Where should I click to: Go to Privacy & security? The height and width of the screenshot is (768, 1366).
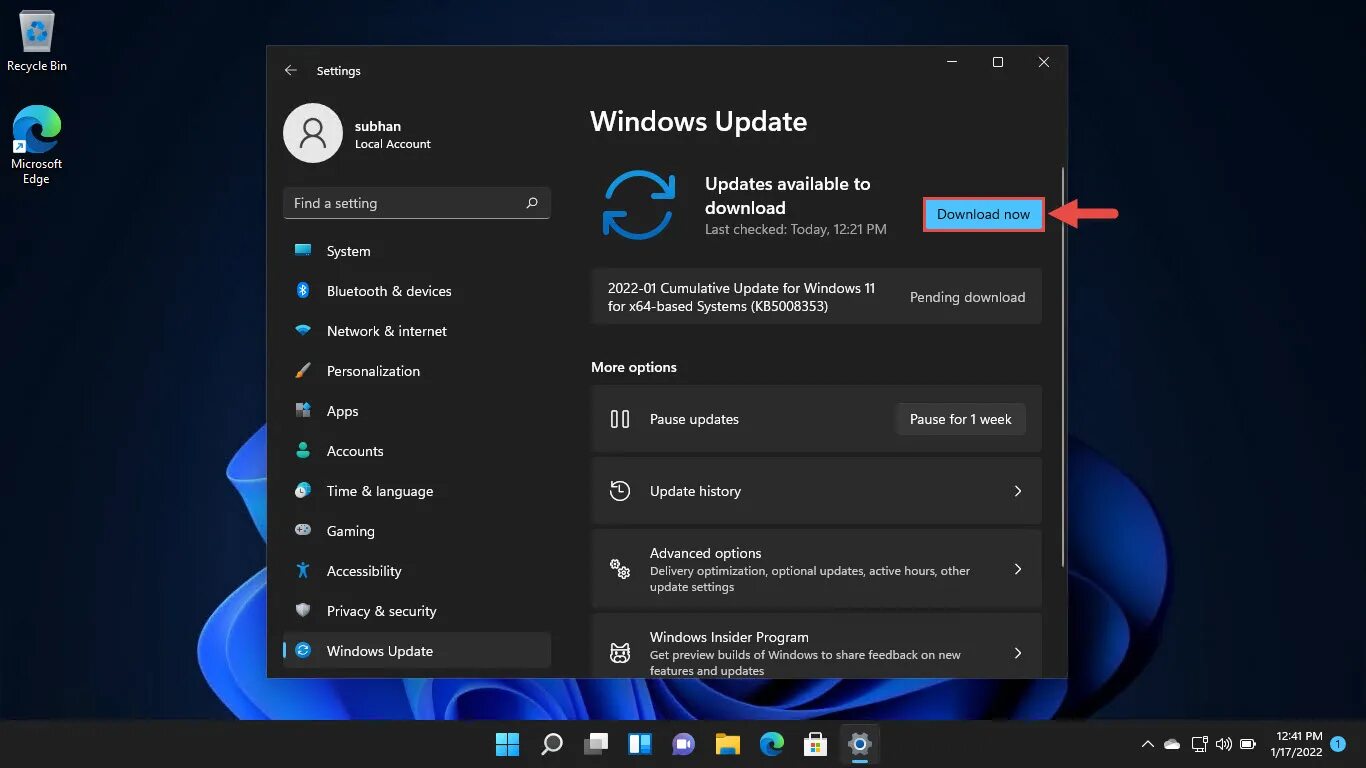click(x=417, y=611)
